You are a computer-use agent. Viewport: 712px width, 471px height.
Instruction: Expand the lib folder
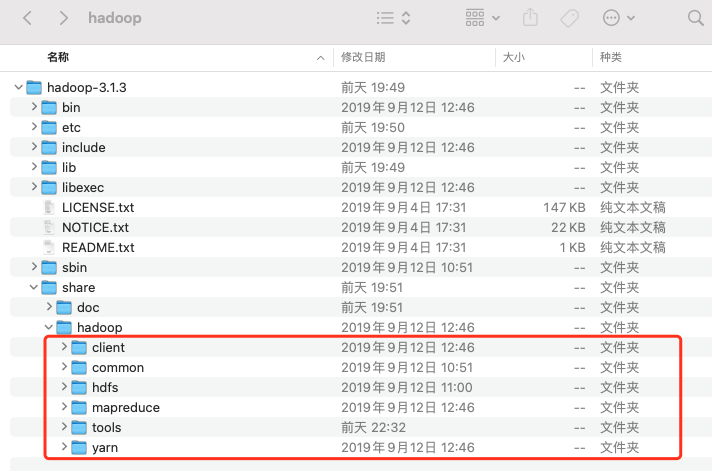tap(34, 167)
